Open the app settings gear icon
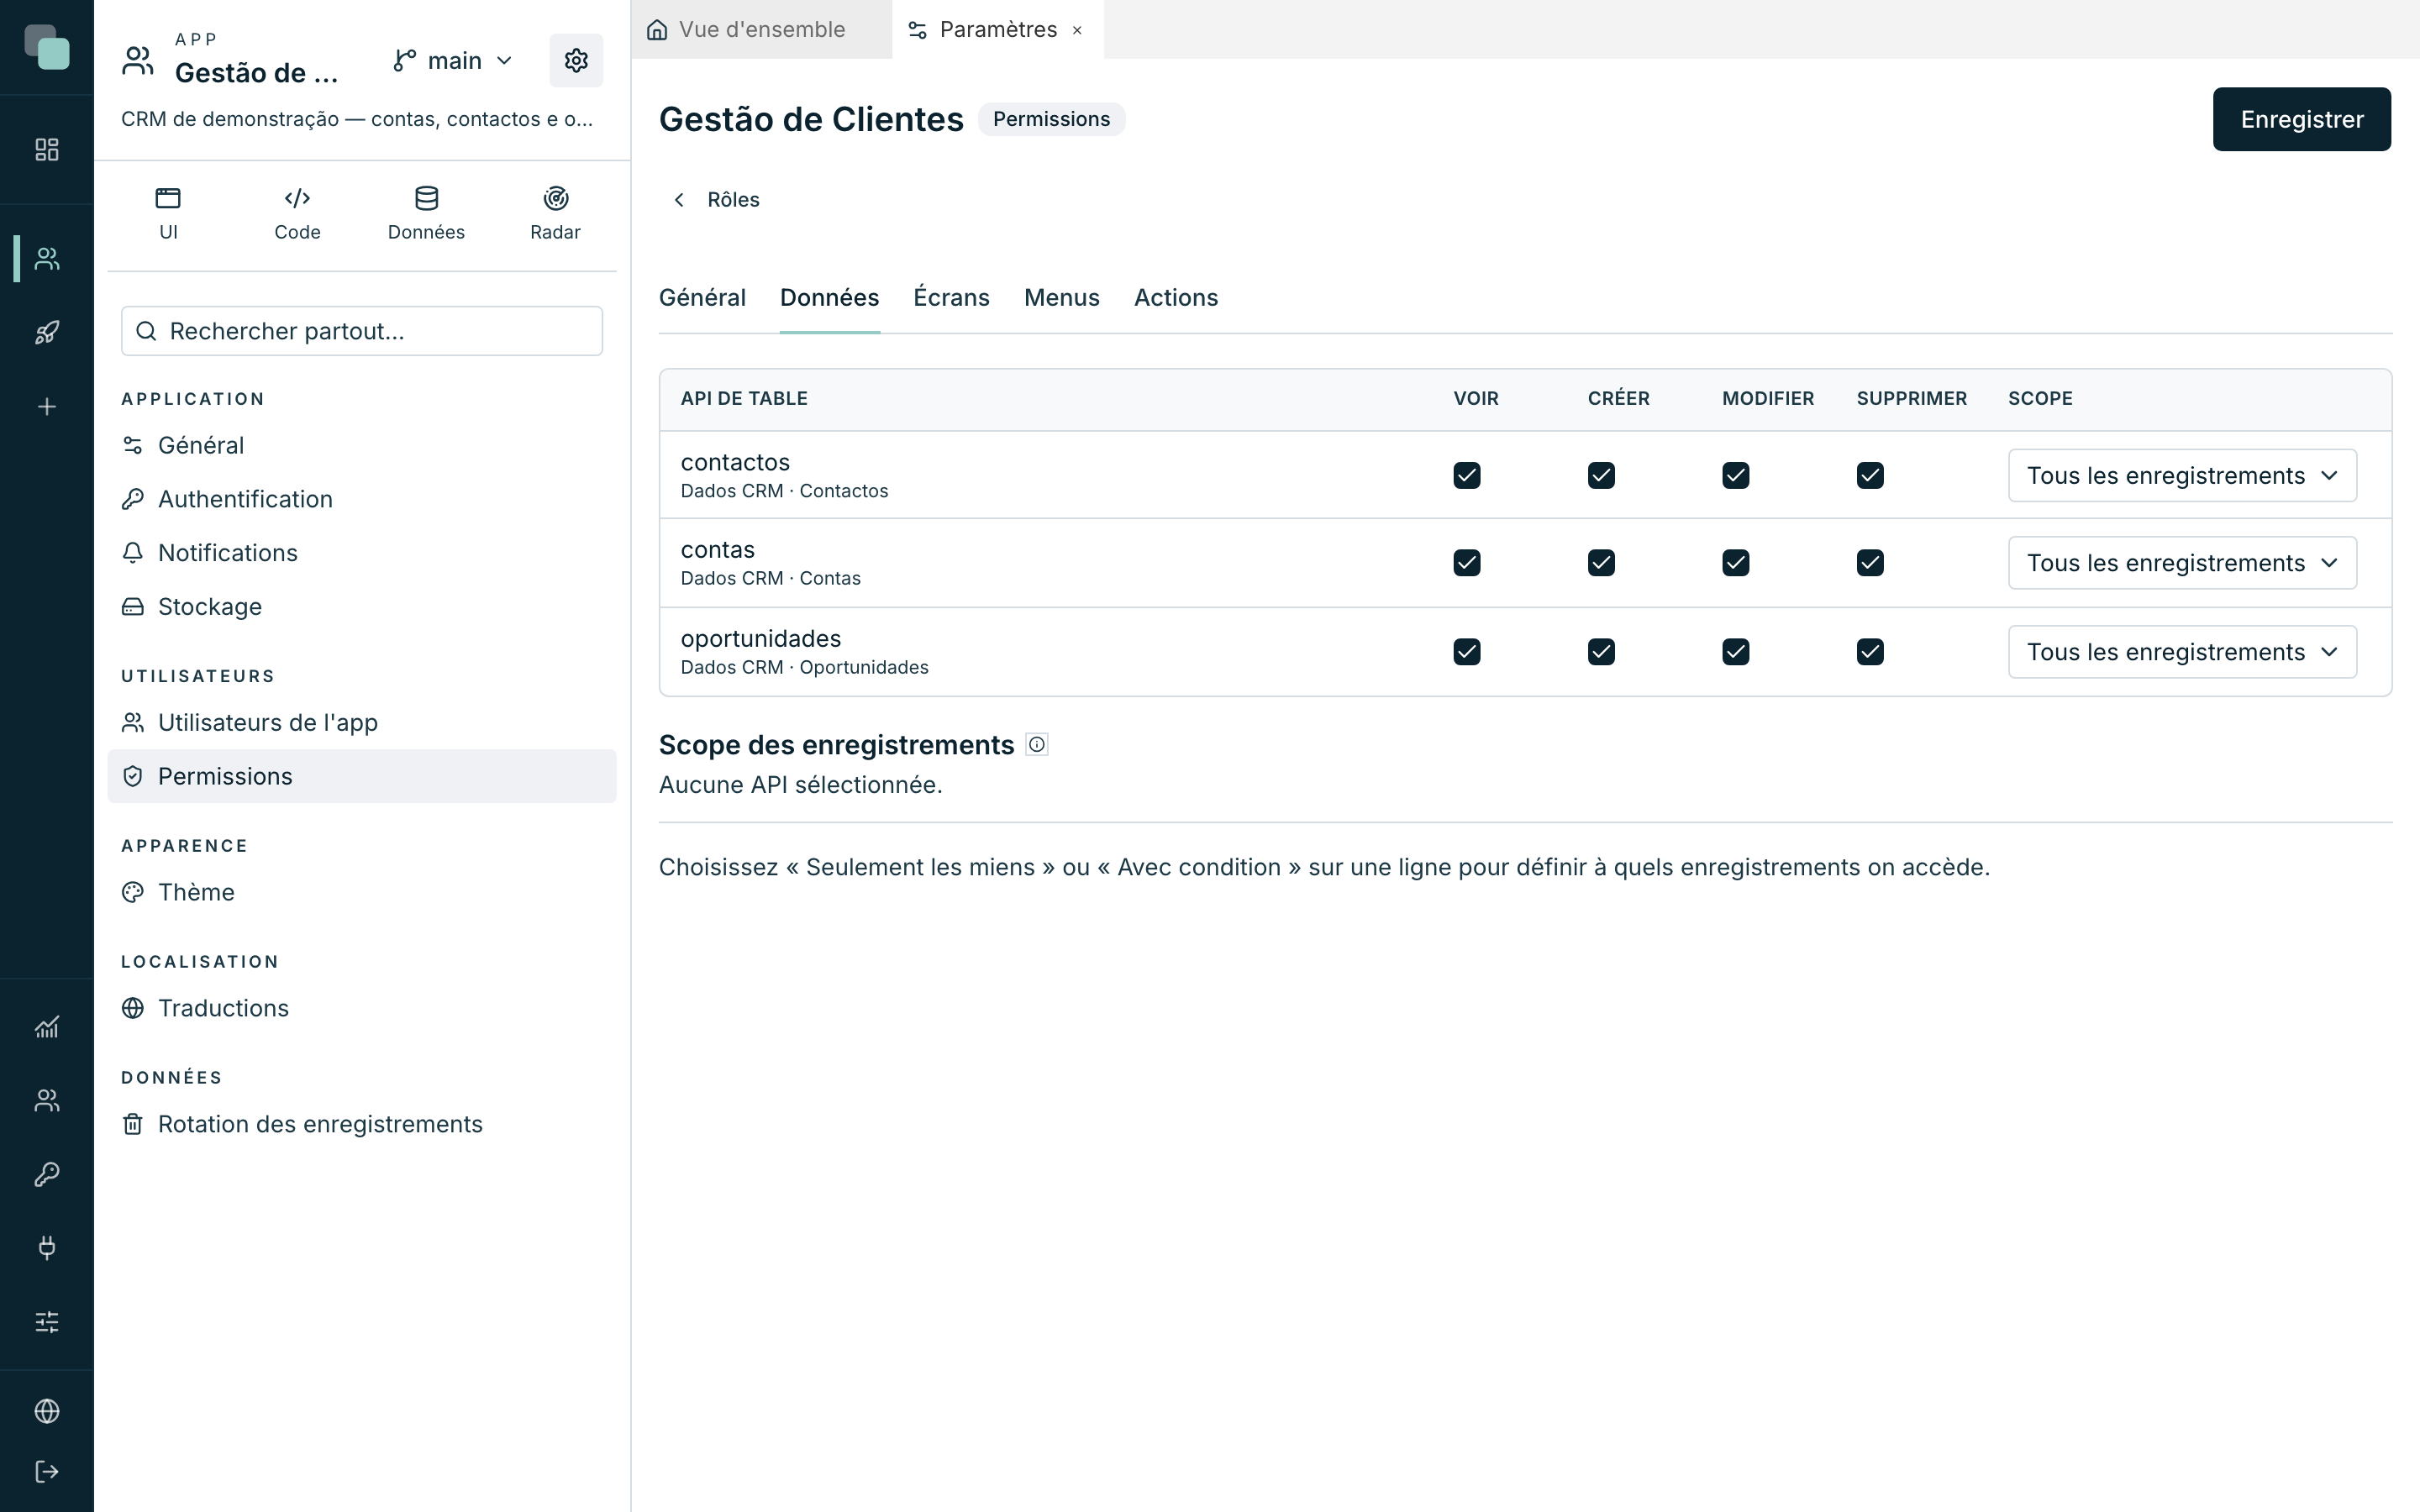This screenshot has height=1512, width=2420. click(x=576, y=60)
